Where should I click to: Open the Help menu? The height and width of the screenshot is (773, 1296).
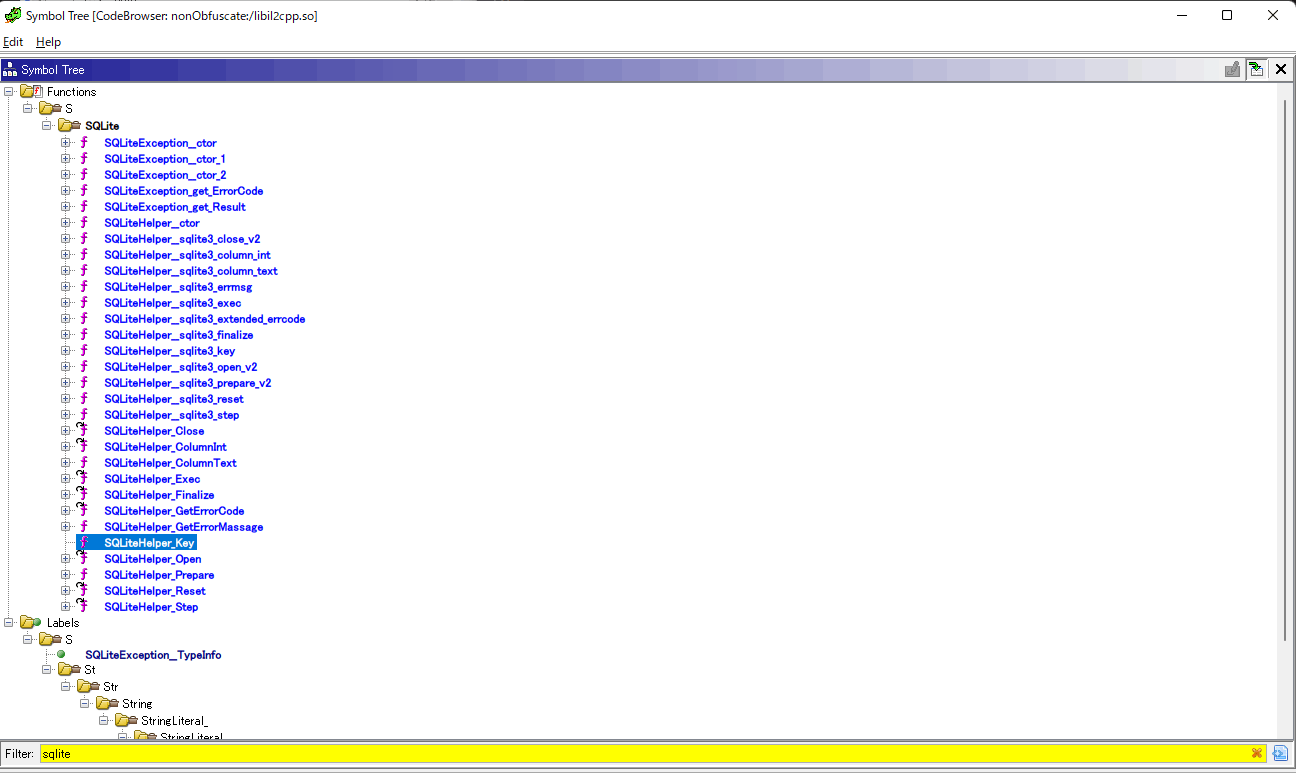click(48, 42)
